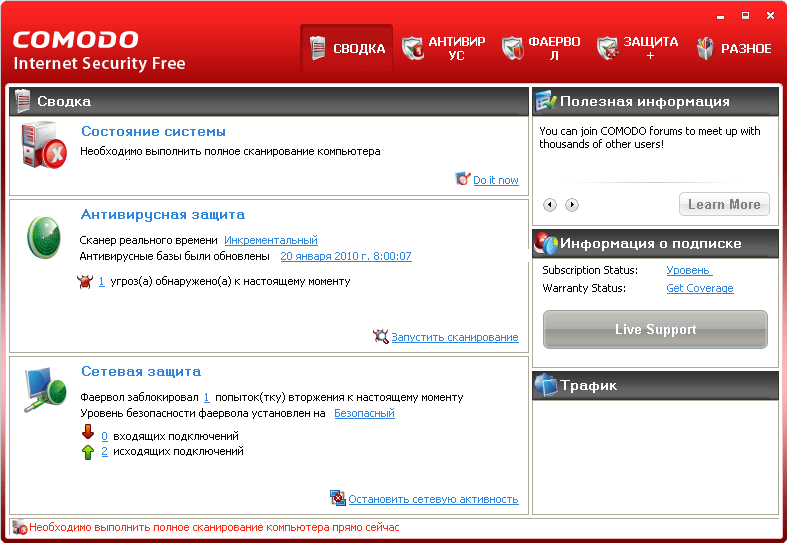
Task: Open the Антивирус tab
Action: [x=443, y=49]
